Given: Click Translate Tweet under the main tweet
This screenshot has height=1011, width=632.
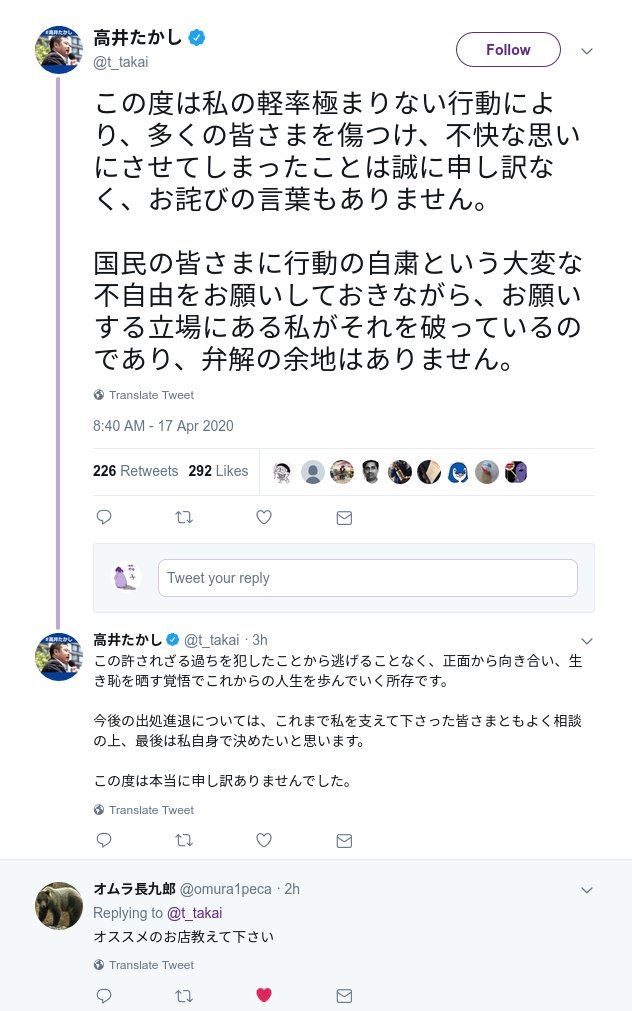Looking at the screenshot, I should 150,395.
